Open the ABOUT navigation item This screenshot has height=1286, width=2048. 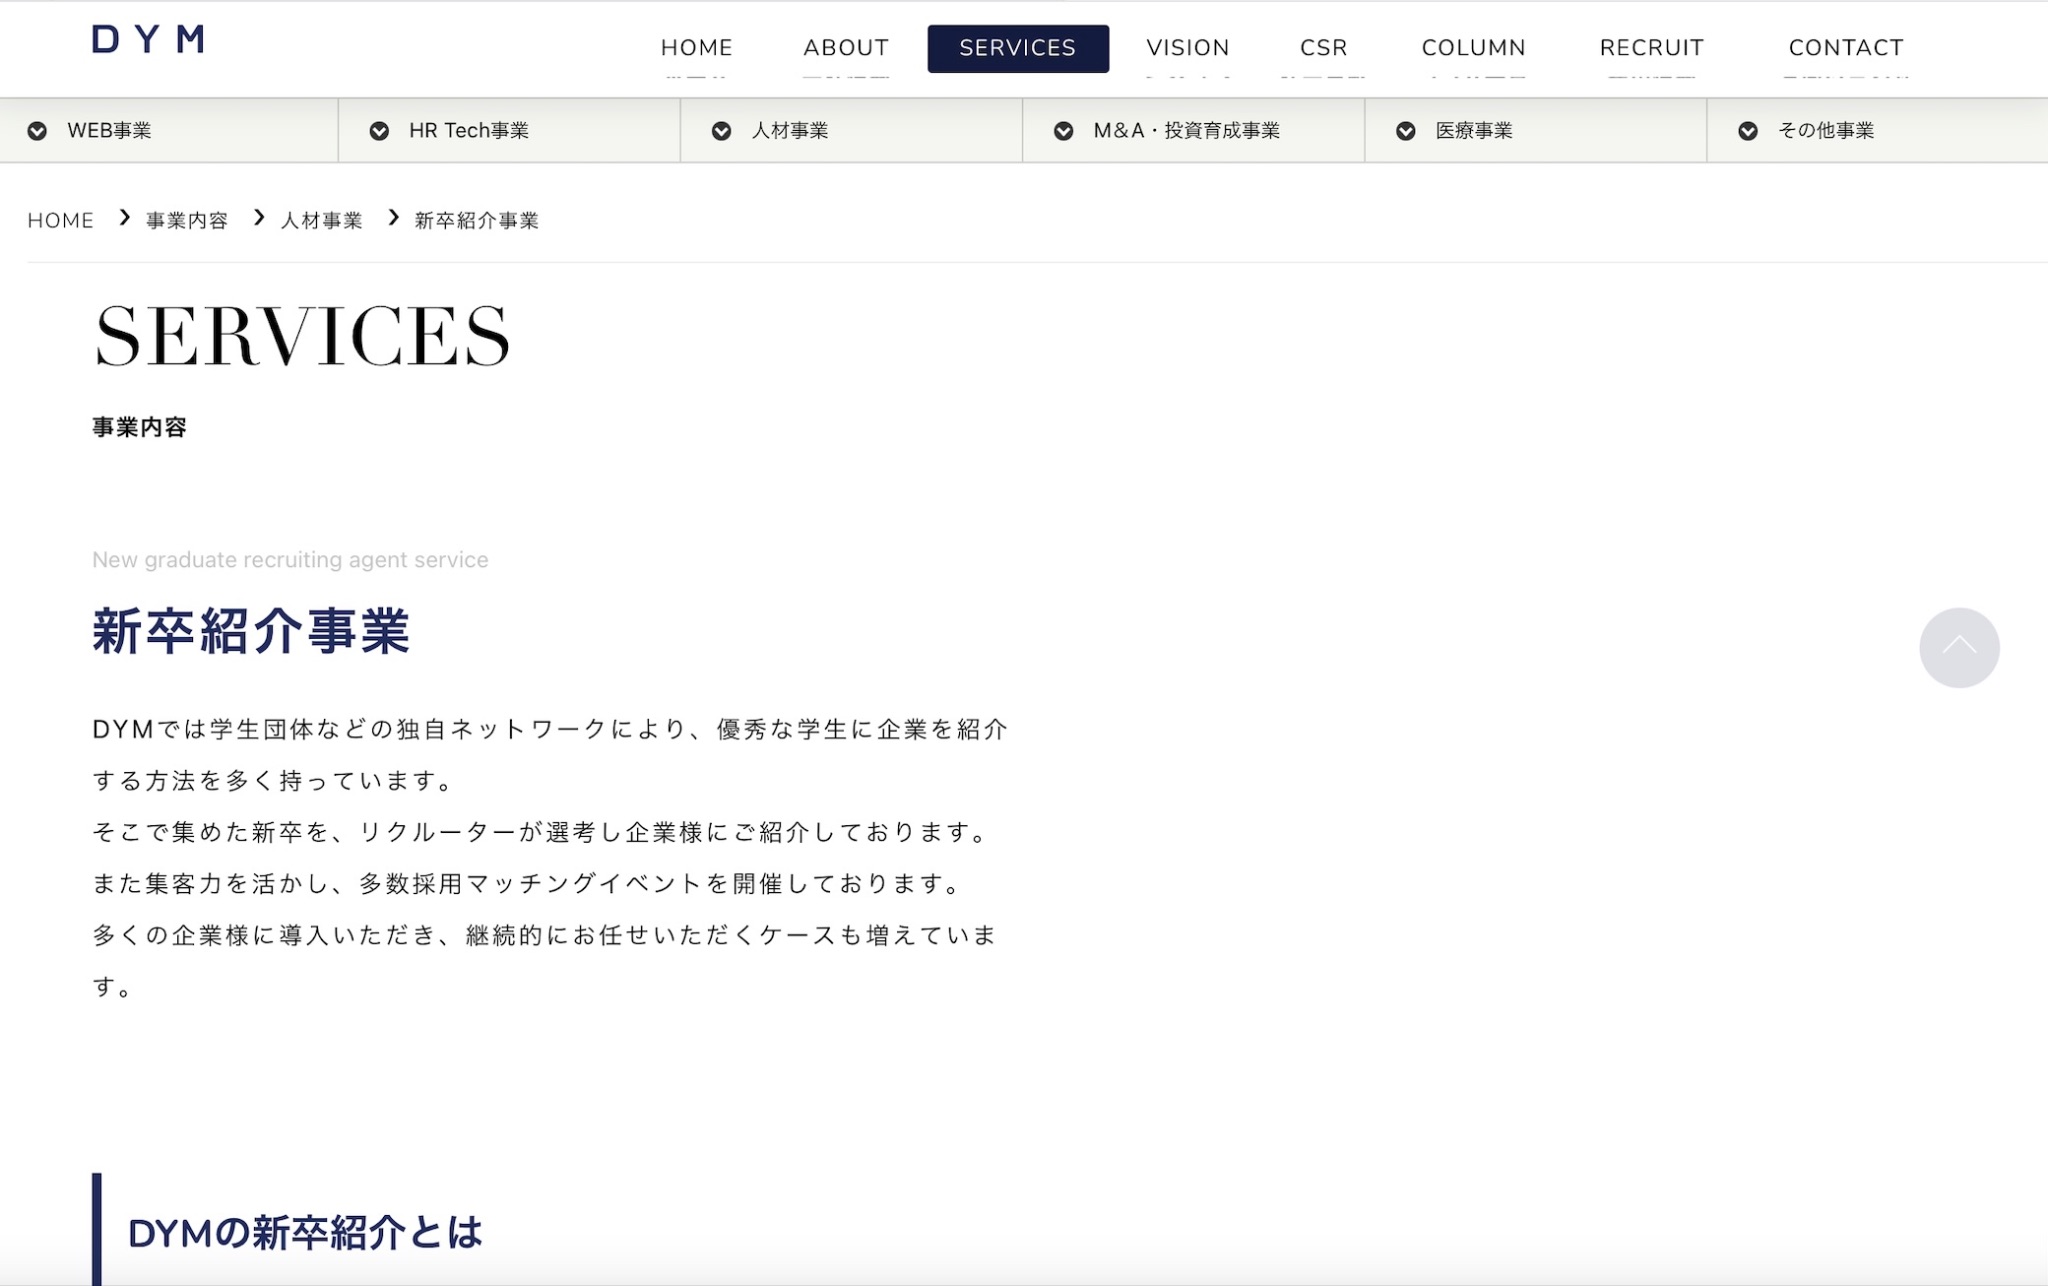coord(846,48)
